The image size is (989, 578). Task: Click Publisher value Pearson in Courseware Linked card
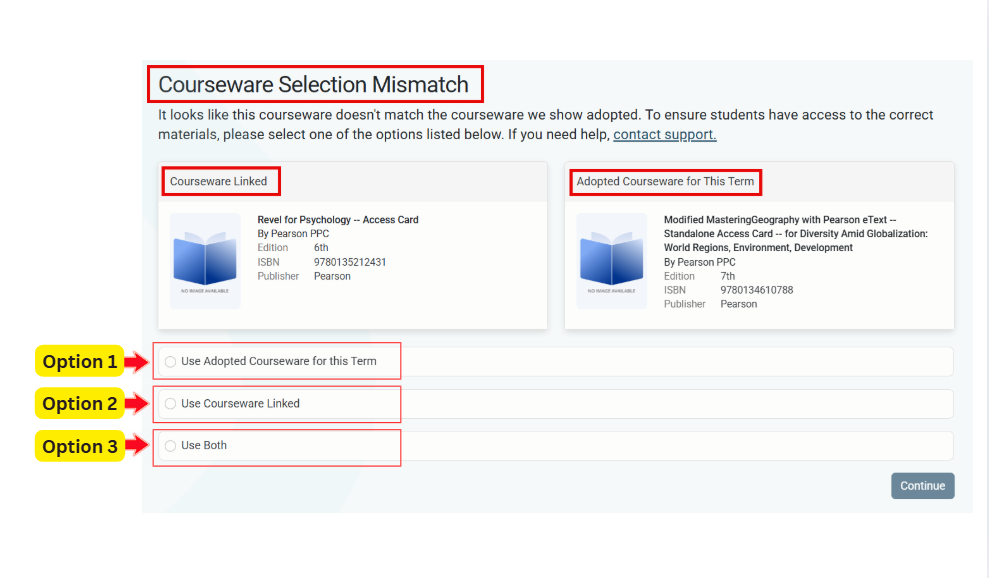click(332, 276)
